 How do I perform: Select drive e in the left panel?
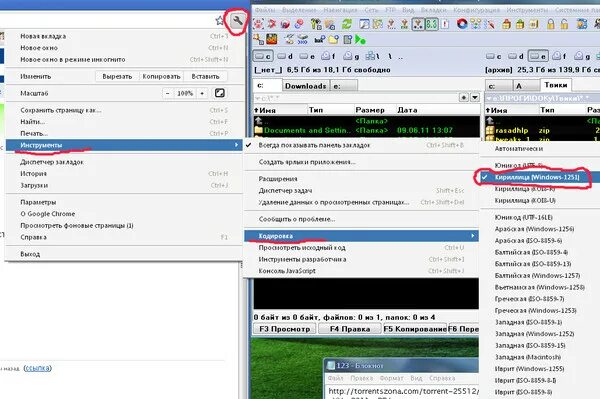(x=307, y=56)
